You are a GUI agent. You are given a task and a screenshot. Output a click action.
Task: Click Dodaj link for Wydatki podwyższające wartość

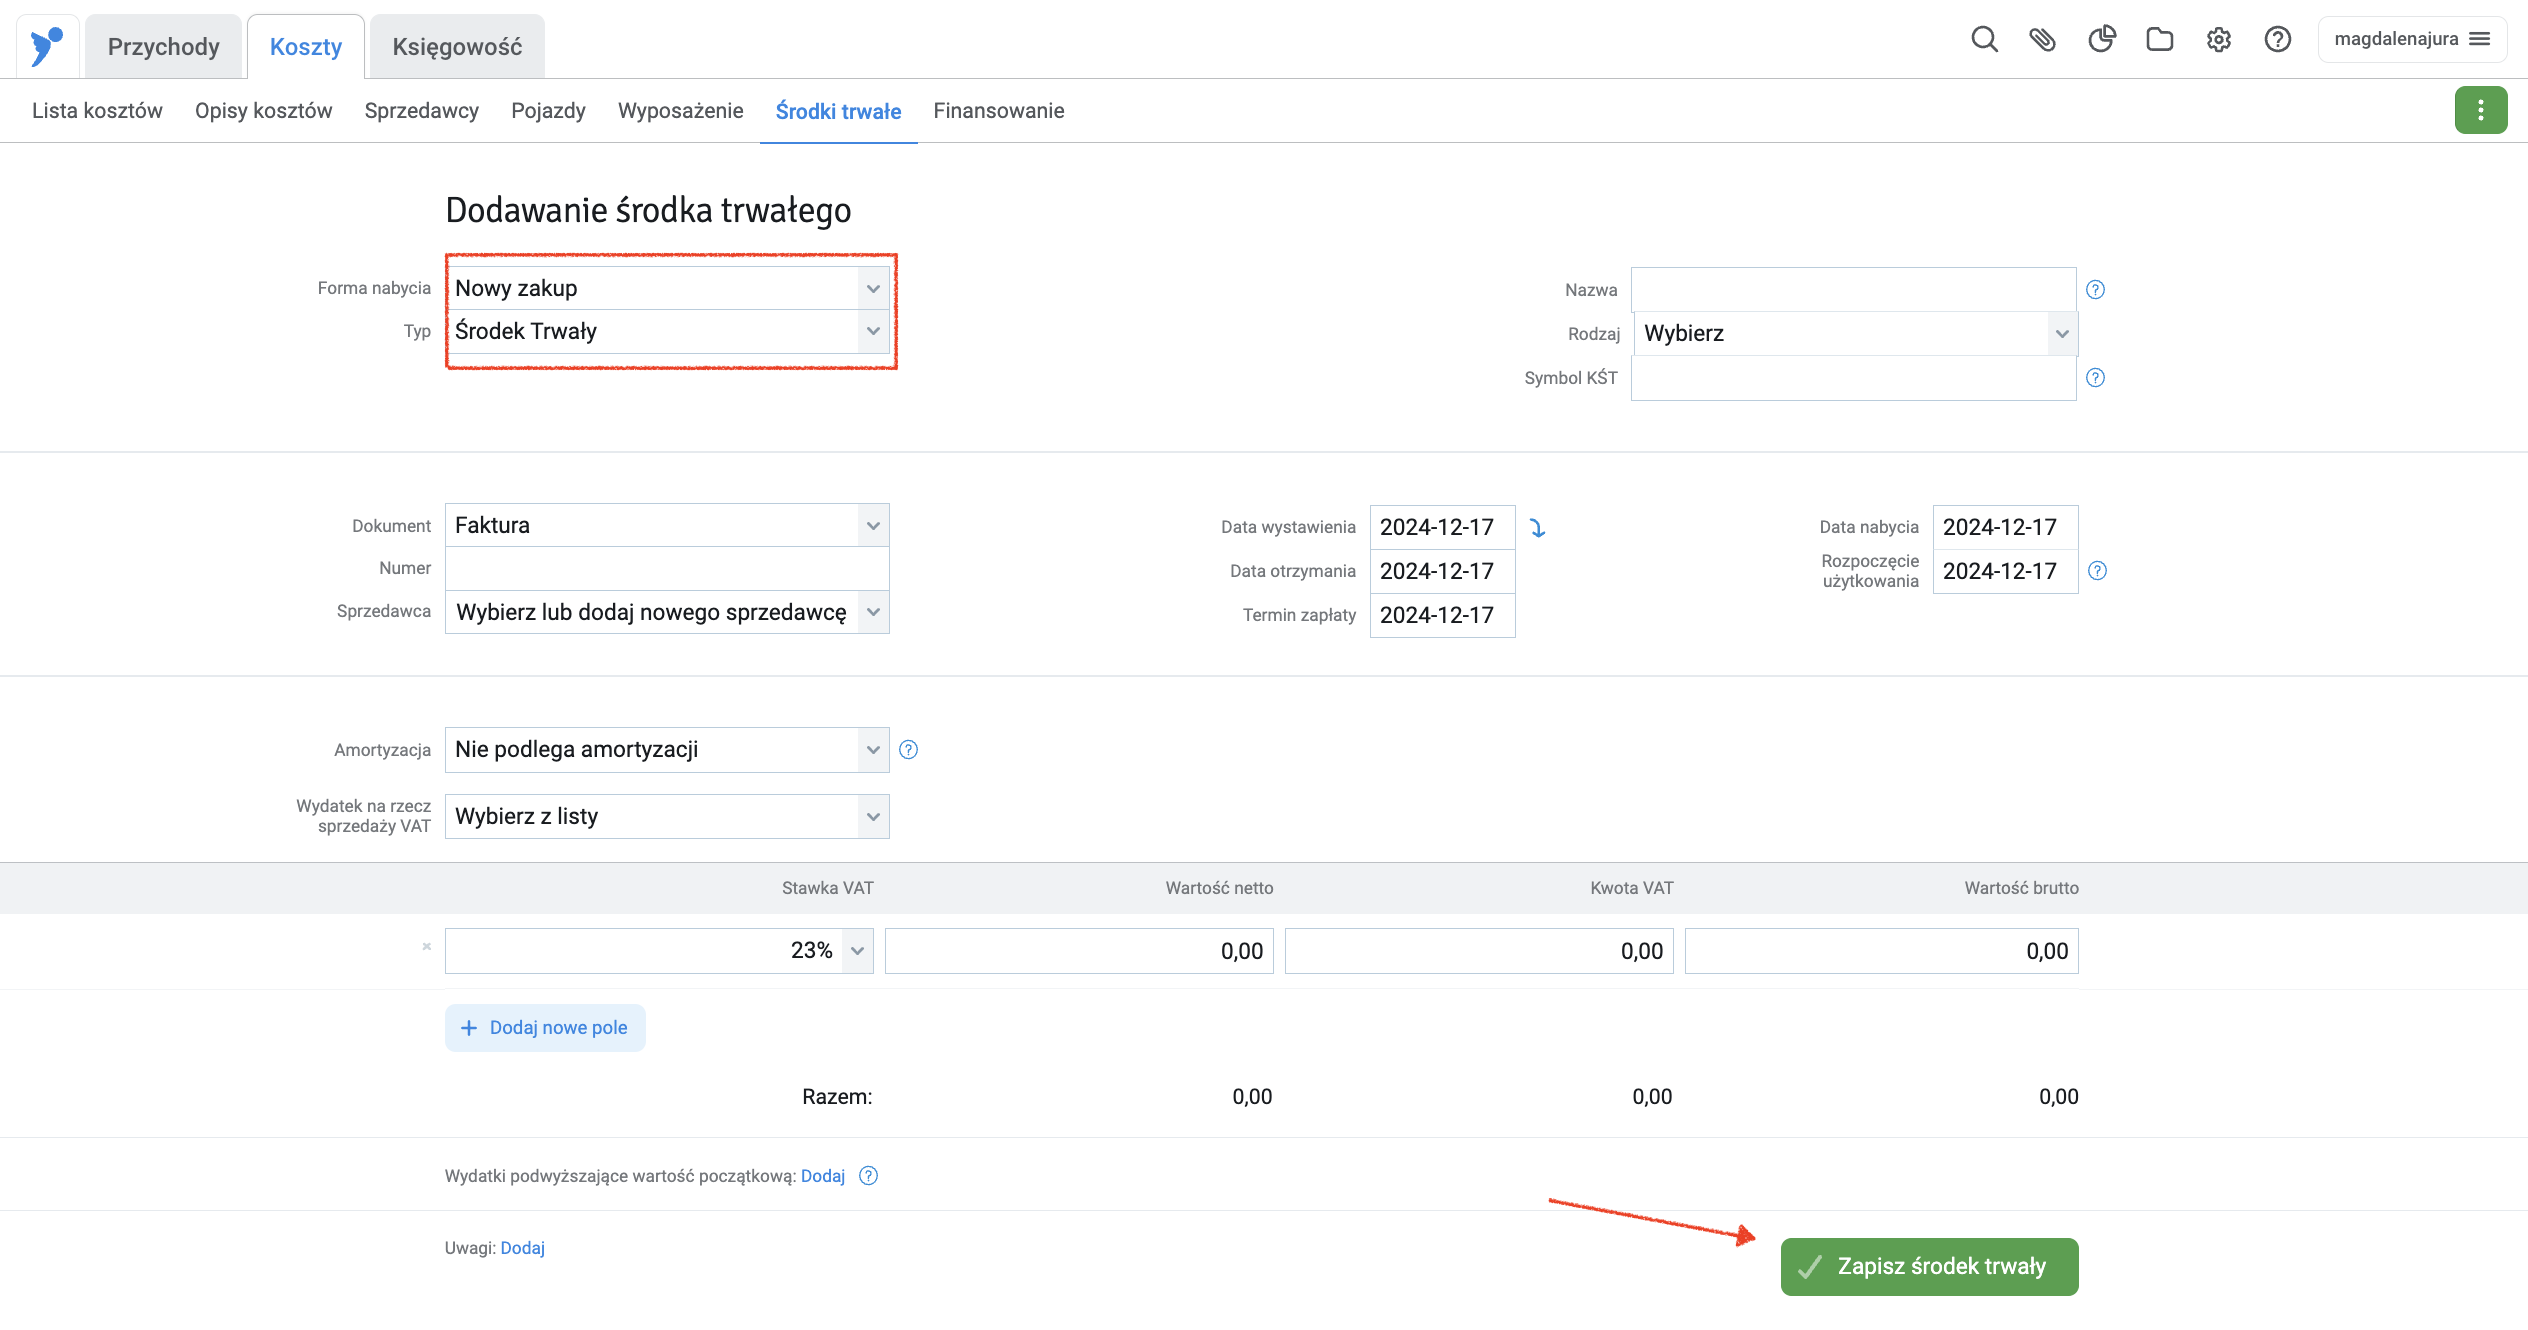823,1176
